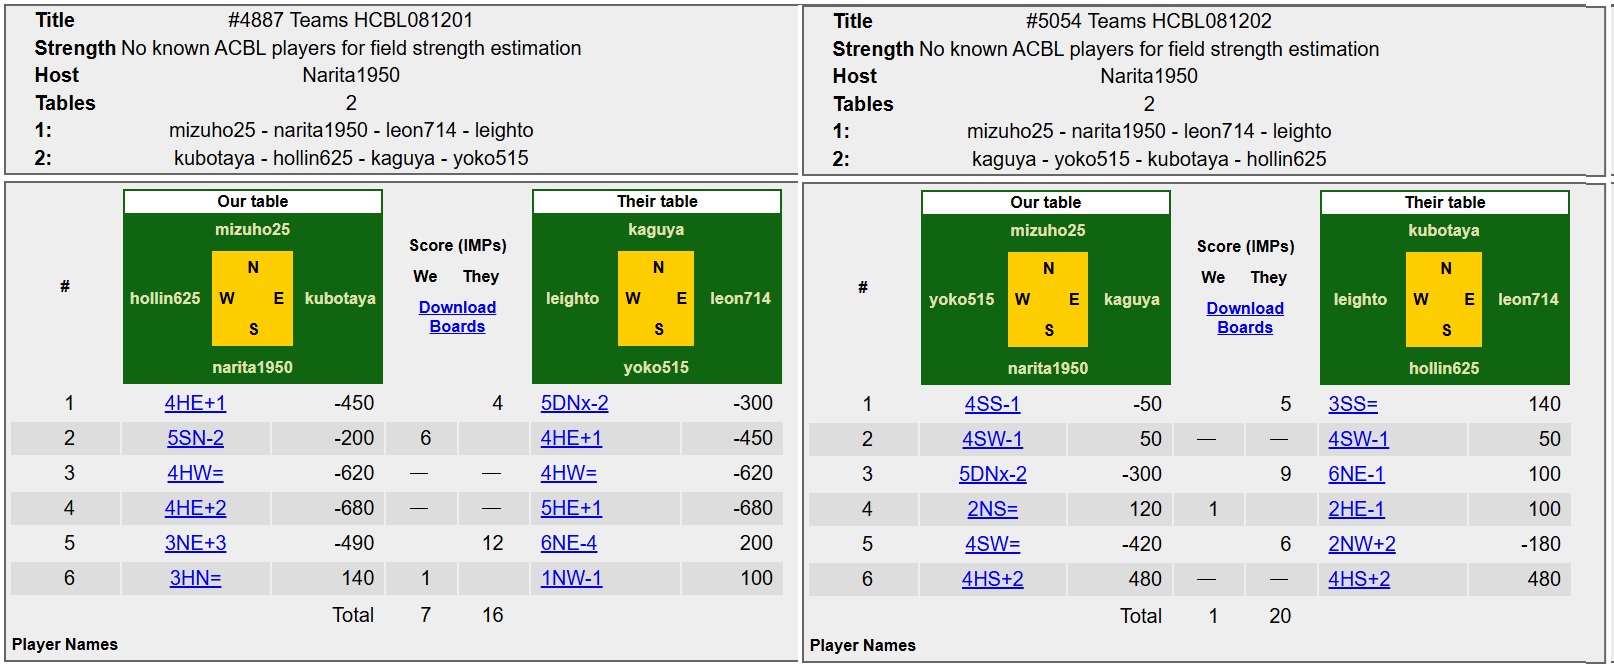Screen dimensions: 1614x672
Task: Click the #5054 Teams HCBL081202 title
Action: pos(1148,21)
